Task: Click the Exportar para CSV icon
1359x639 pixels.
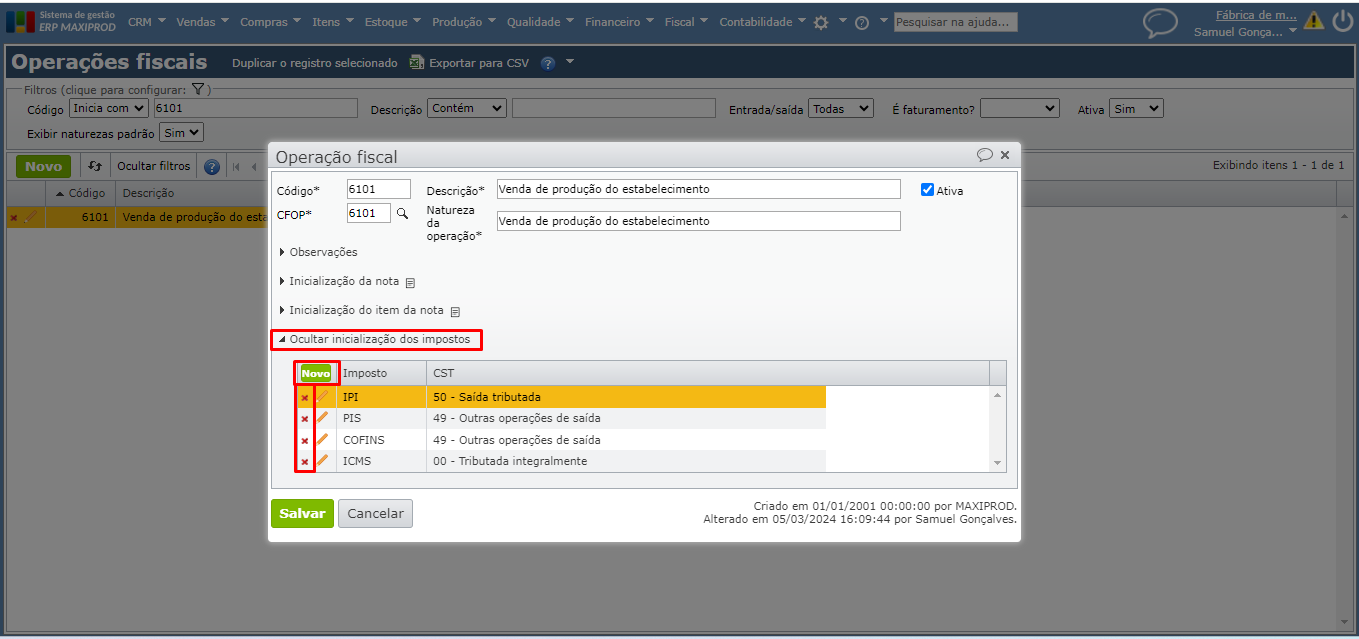Action: 417,62
